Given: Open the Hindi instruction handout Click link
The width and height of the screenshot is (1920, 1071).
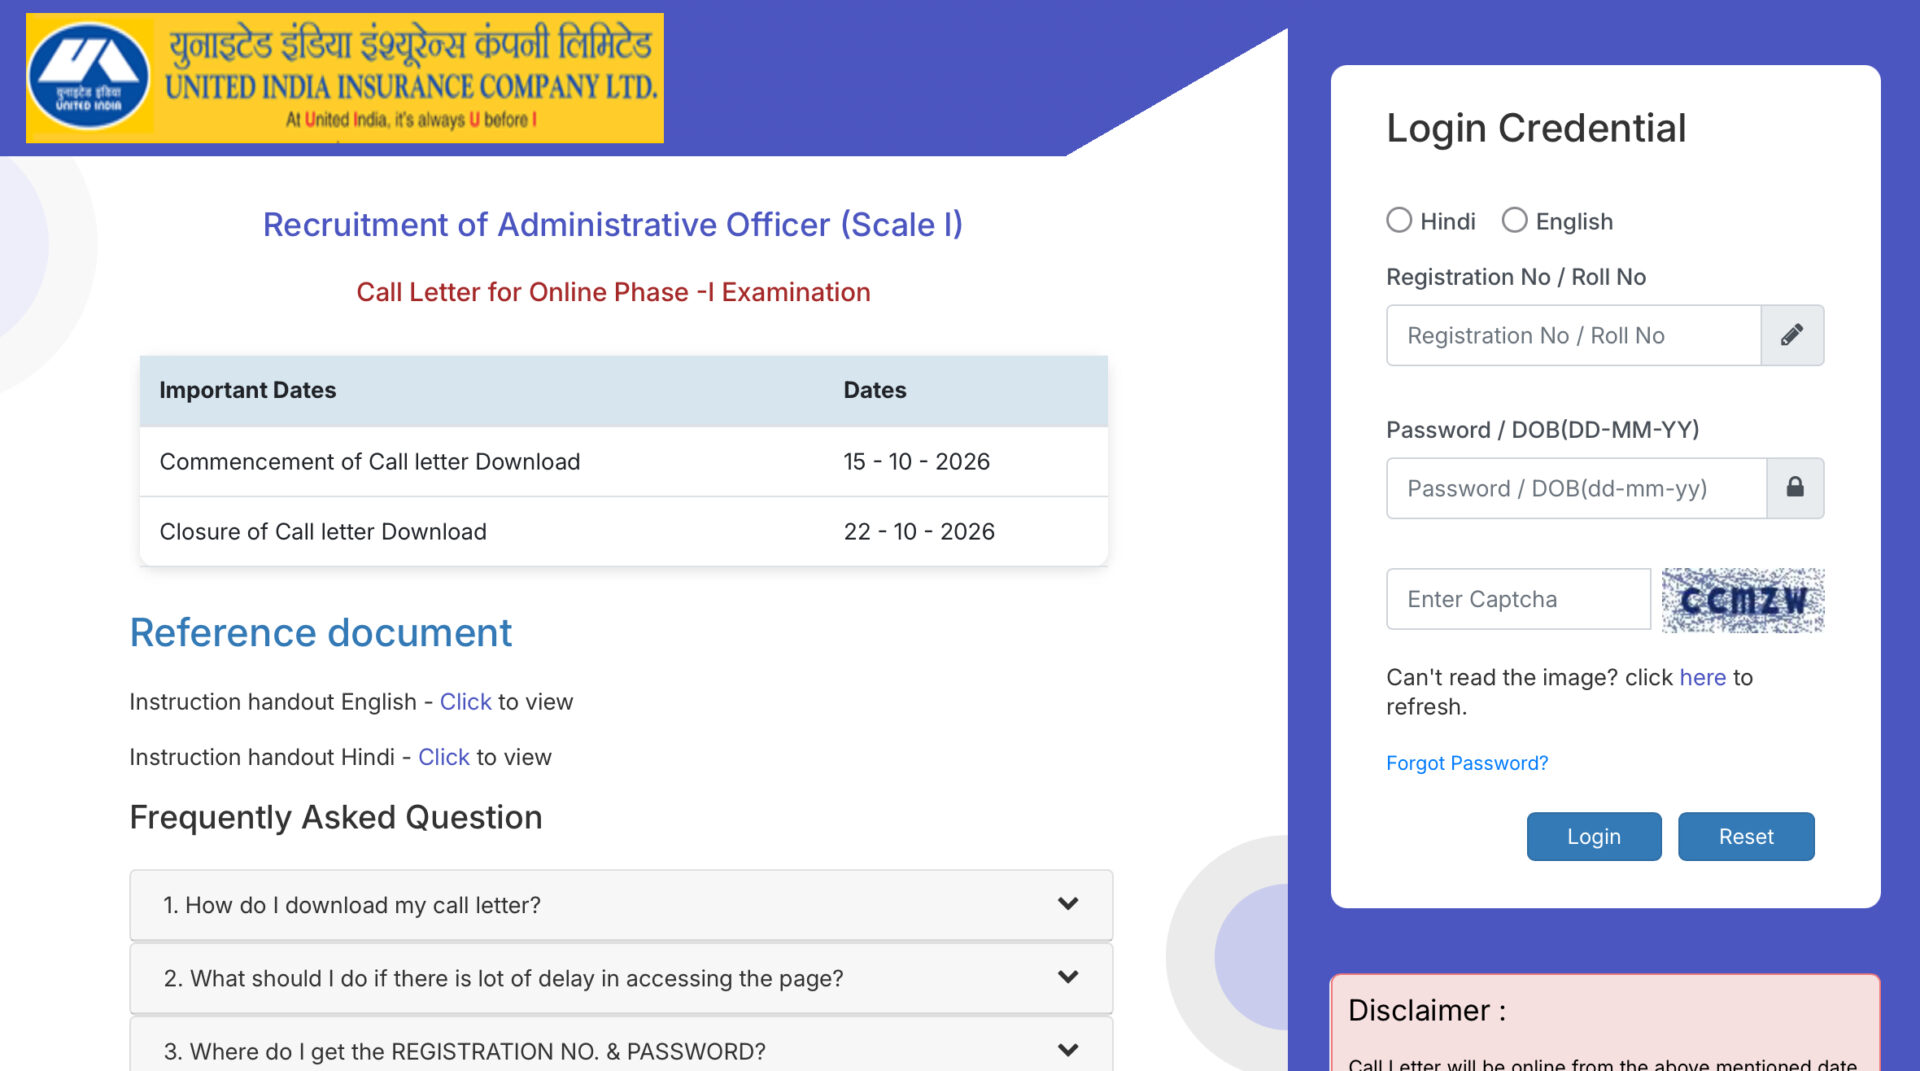Looking at the screenshot, I should [x=444, y=757].
